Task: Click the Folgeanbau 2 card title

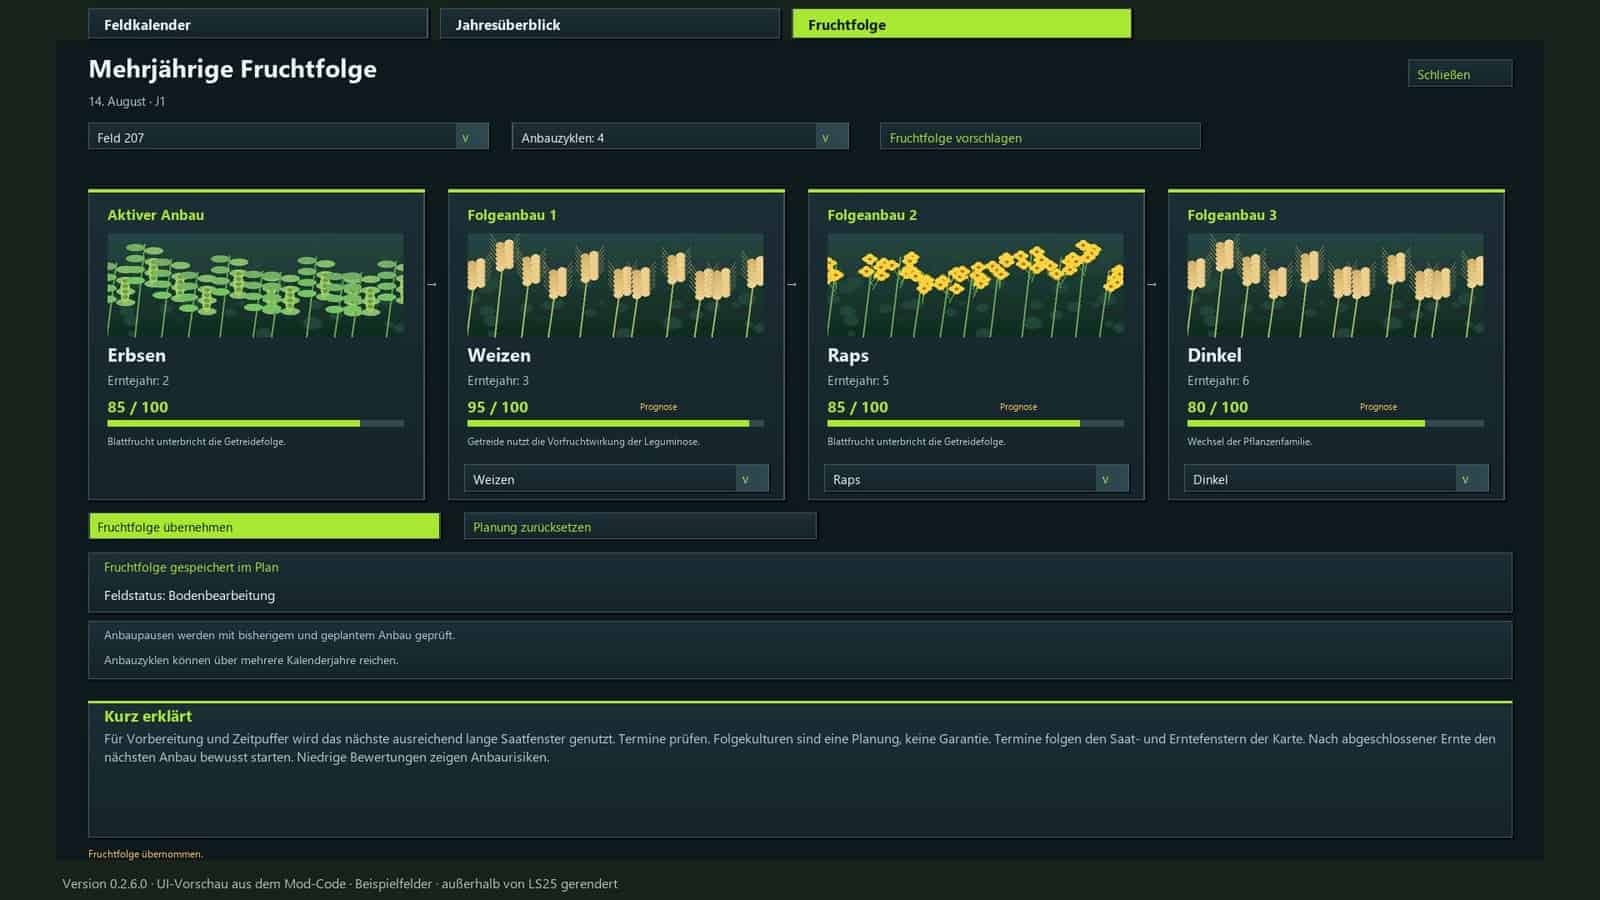Action: (x=872, y=215)
